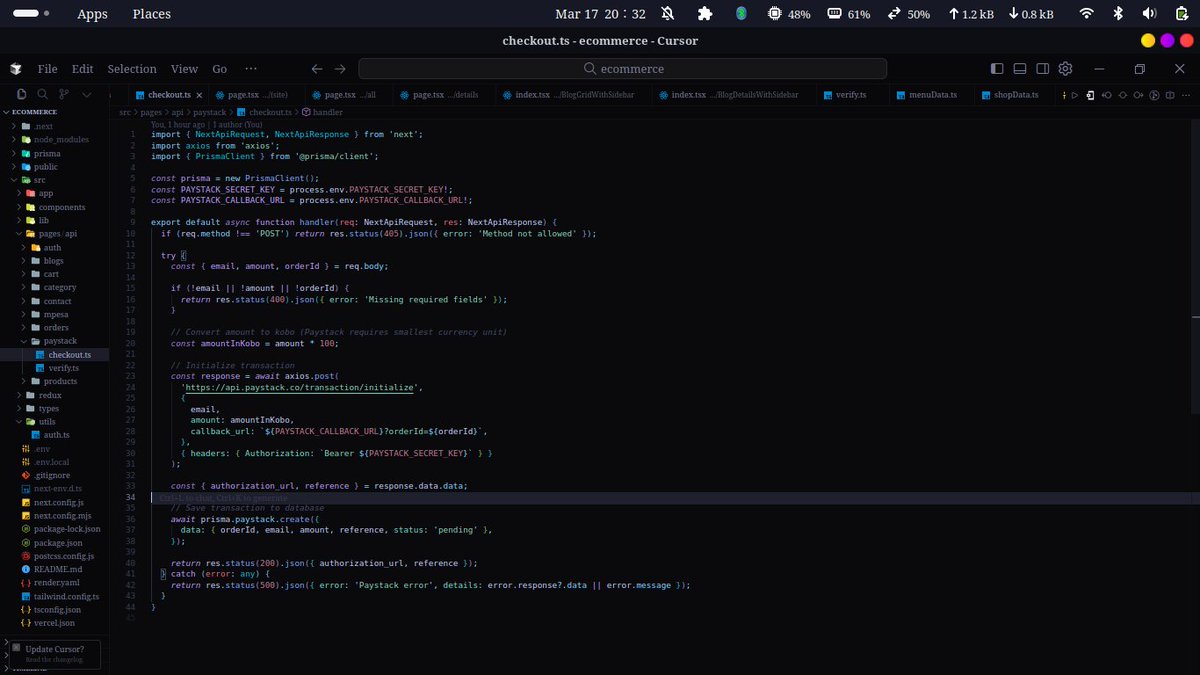
Task: Toggle the primary sidebar layout icon
Action: 997,69
